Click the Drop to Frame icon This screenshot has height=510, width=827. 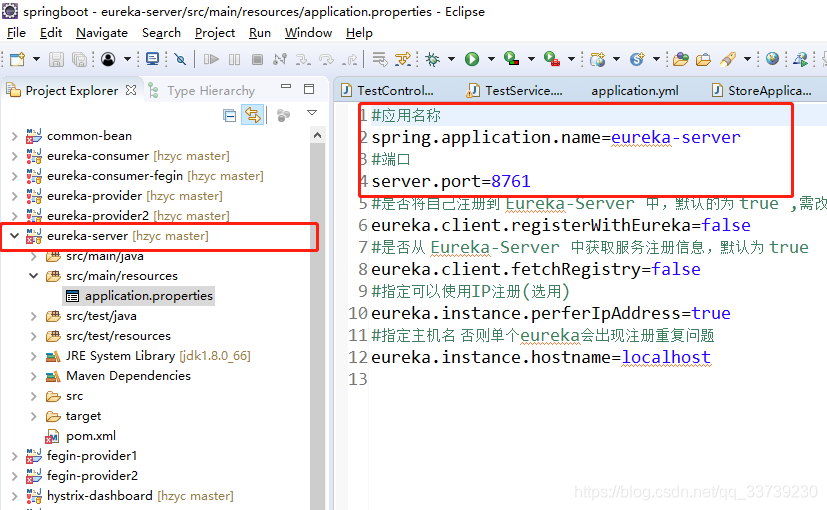[x=380, y=59]
